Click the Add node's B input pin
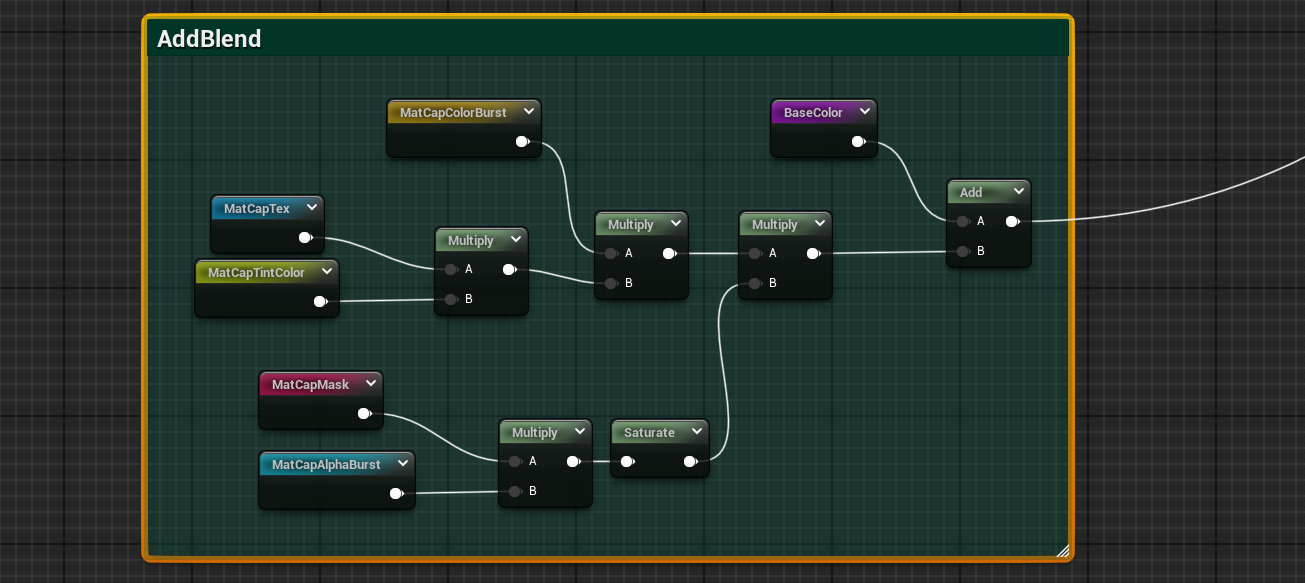Viewport: 1305px width, 583px height. pyautogui.click(x=962, y=251)
